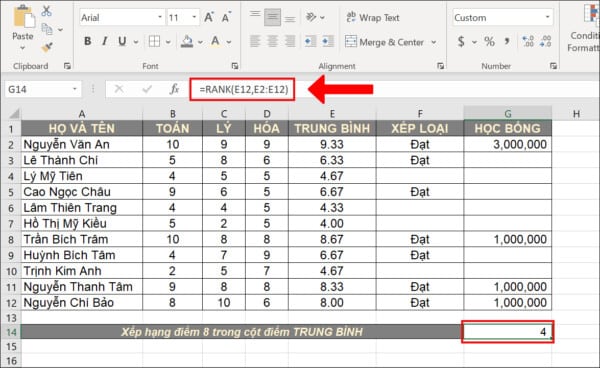Screen dimensions: 600x368
Task: Click the Increase Decimal icon
Action: [528, 41]
